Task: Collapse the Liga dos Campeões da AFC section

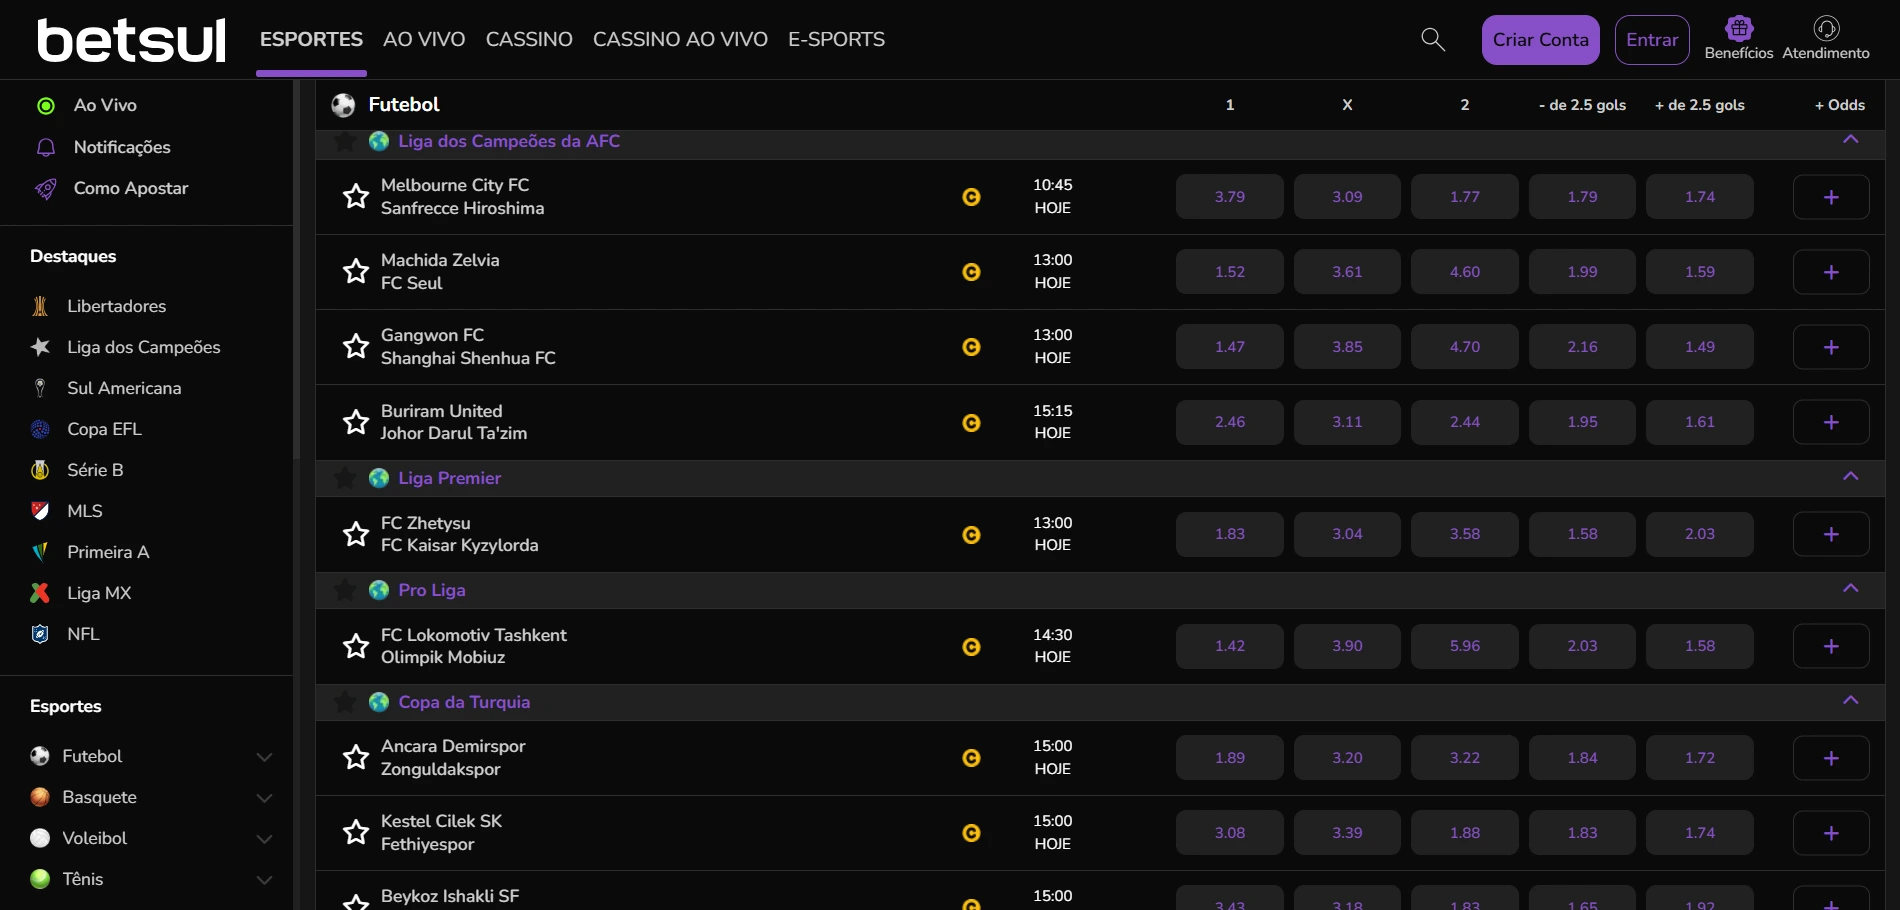Action: [1851, 139]
